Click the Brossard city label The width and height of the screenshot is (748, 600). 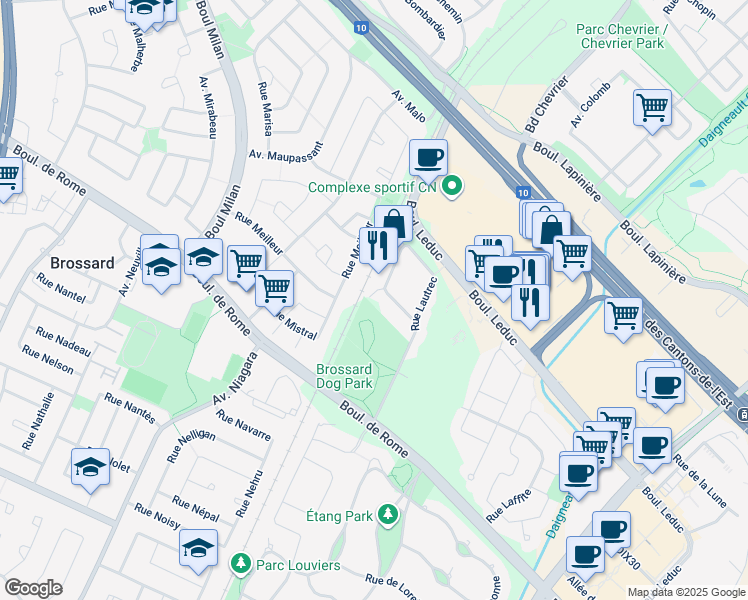(x=82, y=263)
